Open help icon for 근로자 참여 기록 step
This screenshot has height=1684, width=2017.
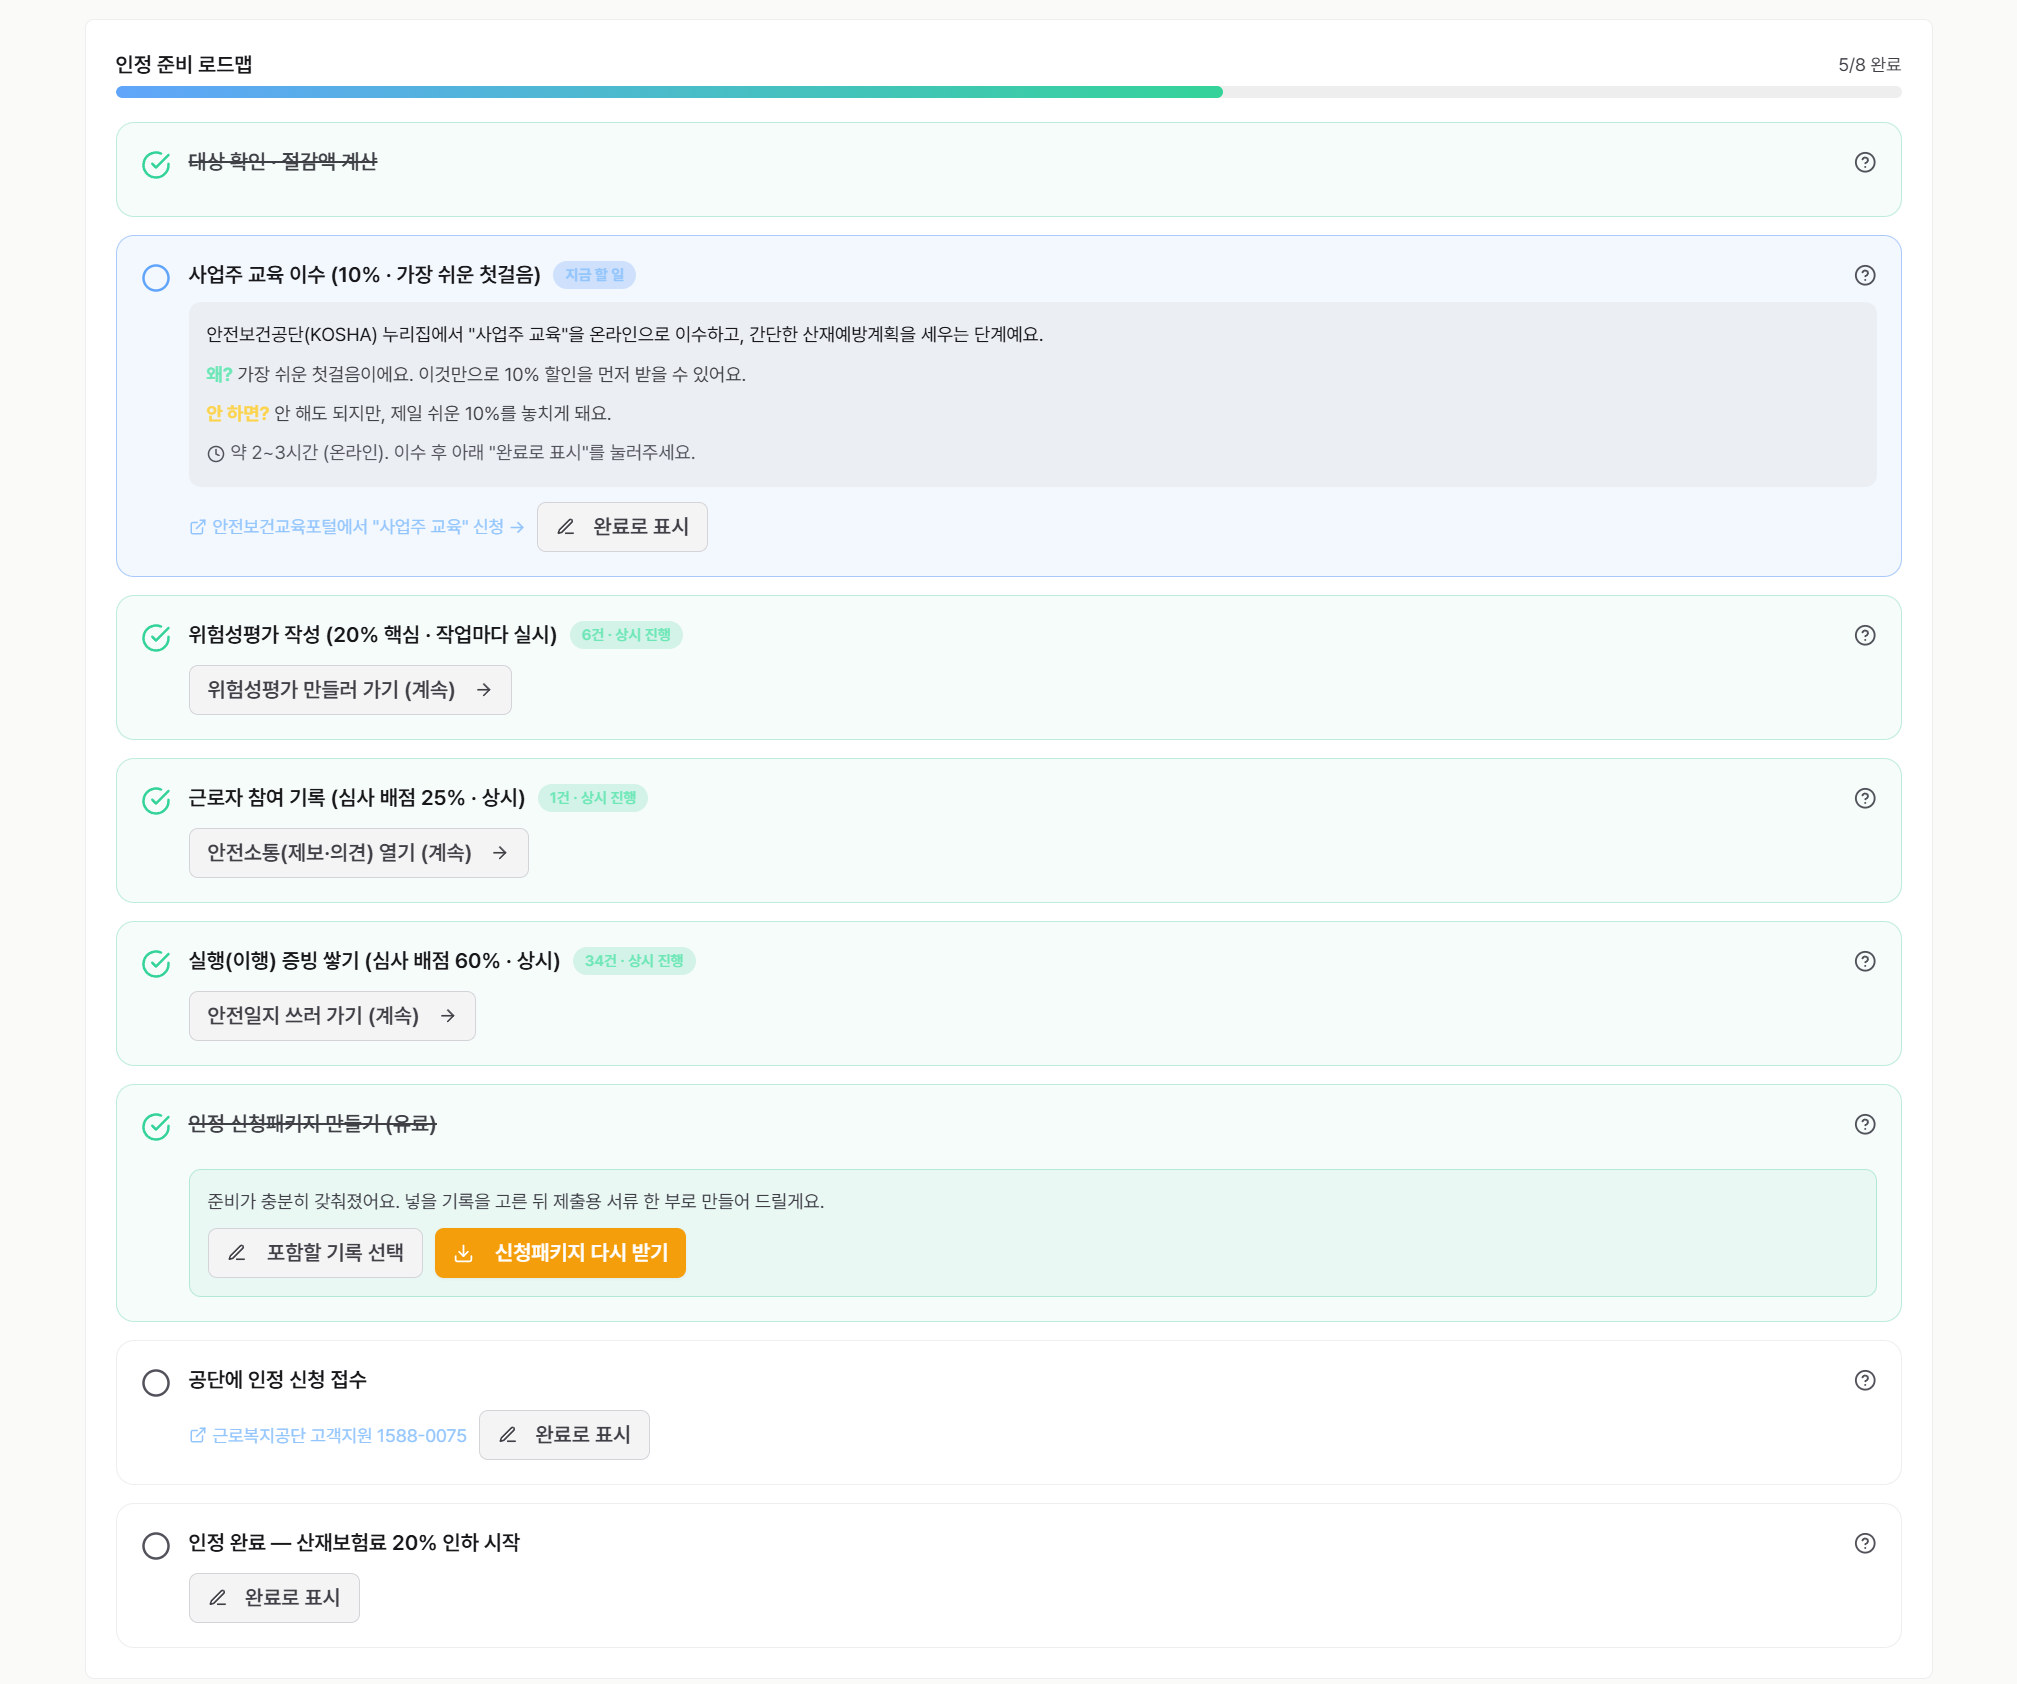1864,798
